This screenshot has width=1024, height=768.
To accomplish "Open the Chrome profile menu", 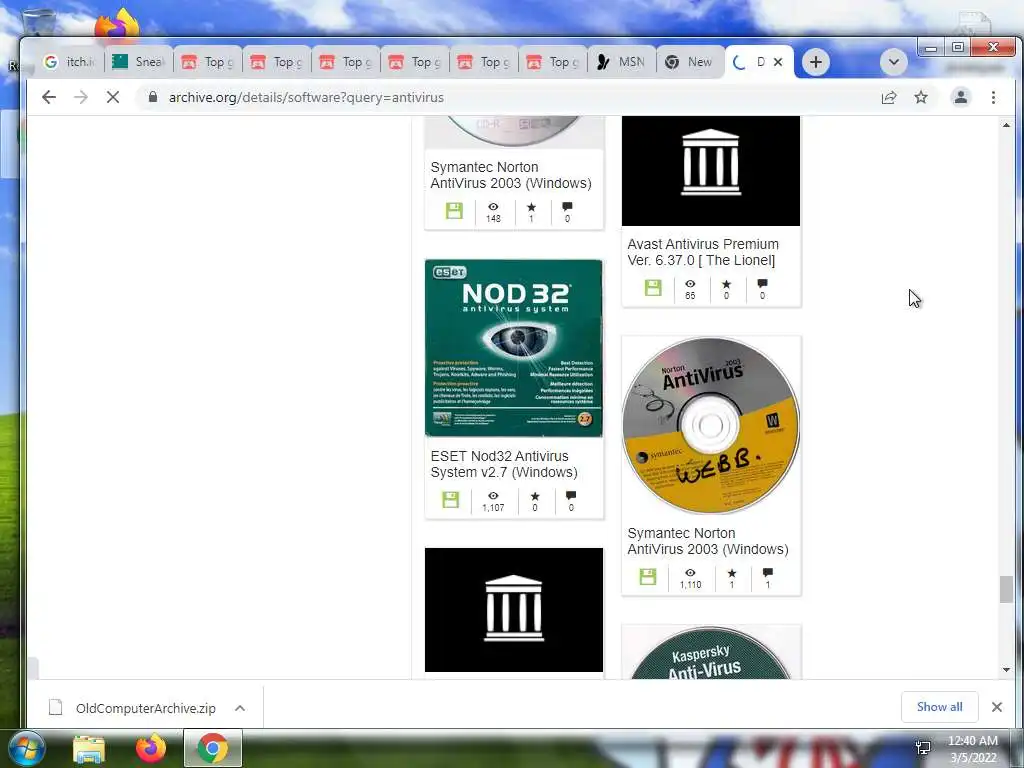I will click(961, 97).
